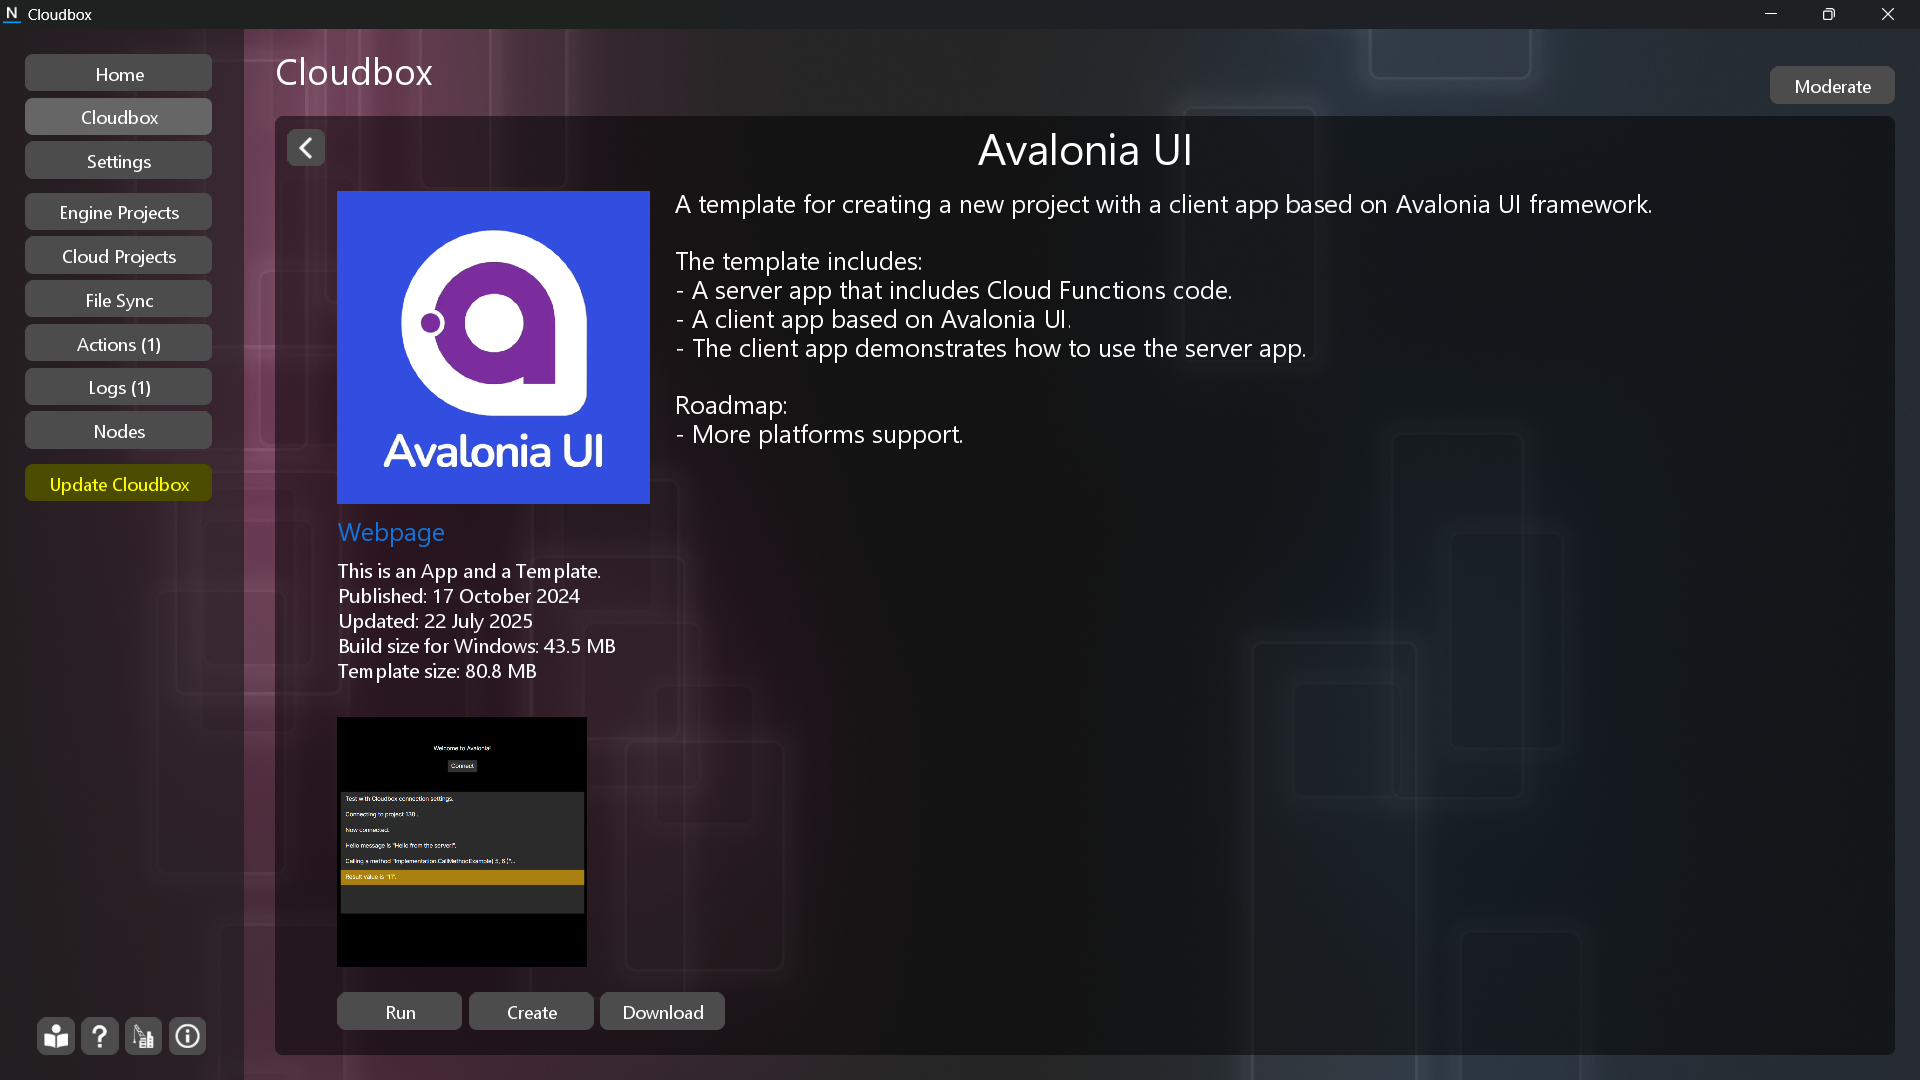
Task: Click the Moderate button
Action: [x=1832, y=86]
